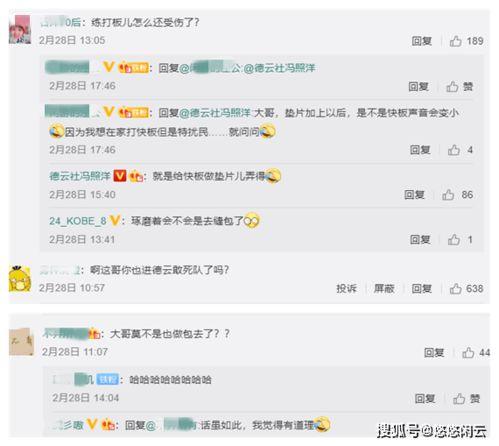Viewport: 499px width, 446px height.
Task: Click 屏蔽 on the 10:57 comment
Action: click(384, 288)
